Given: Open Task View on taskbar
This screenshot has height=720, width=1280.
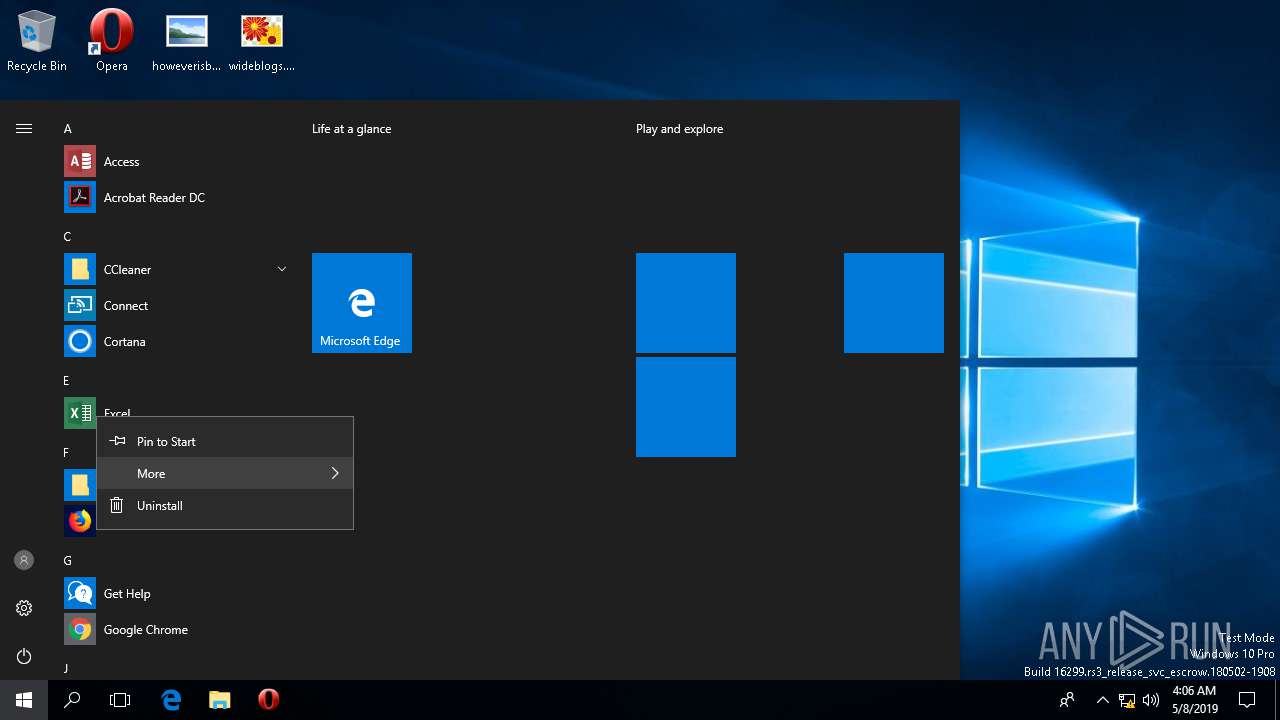Looking at the screenshot, I should pyautogui.click(x=120, y=700).
